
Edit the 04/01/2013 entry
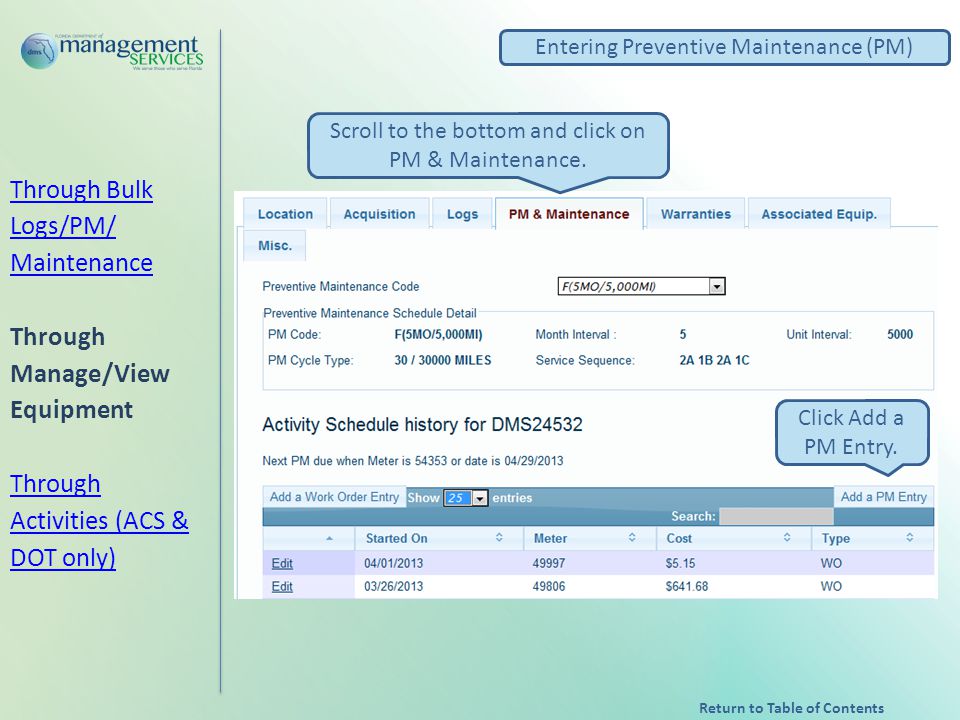tap(282, 563)
